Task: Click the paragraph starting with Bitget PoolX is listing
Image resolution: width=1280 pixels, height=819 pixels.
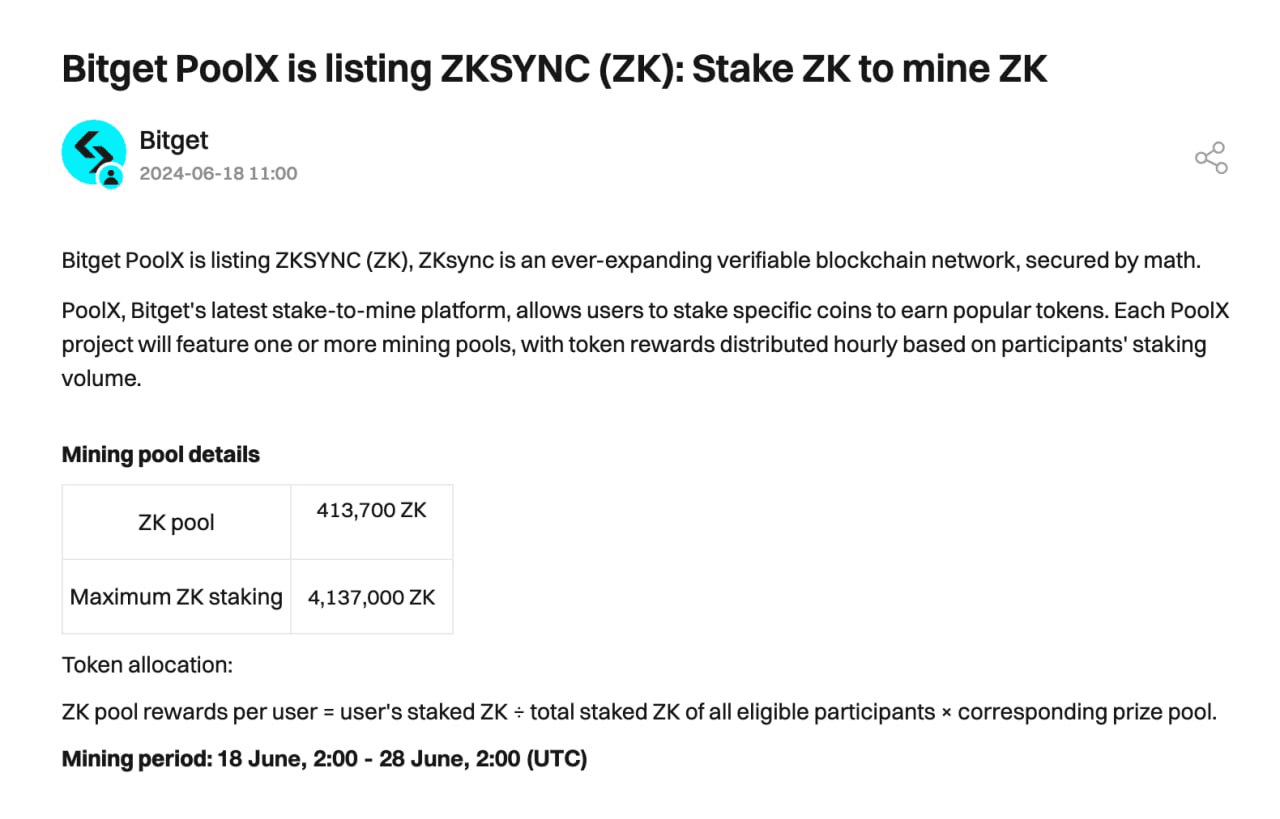Action: tap(631, 262)
